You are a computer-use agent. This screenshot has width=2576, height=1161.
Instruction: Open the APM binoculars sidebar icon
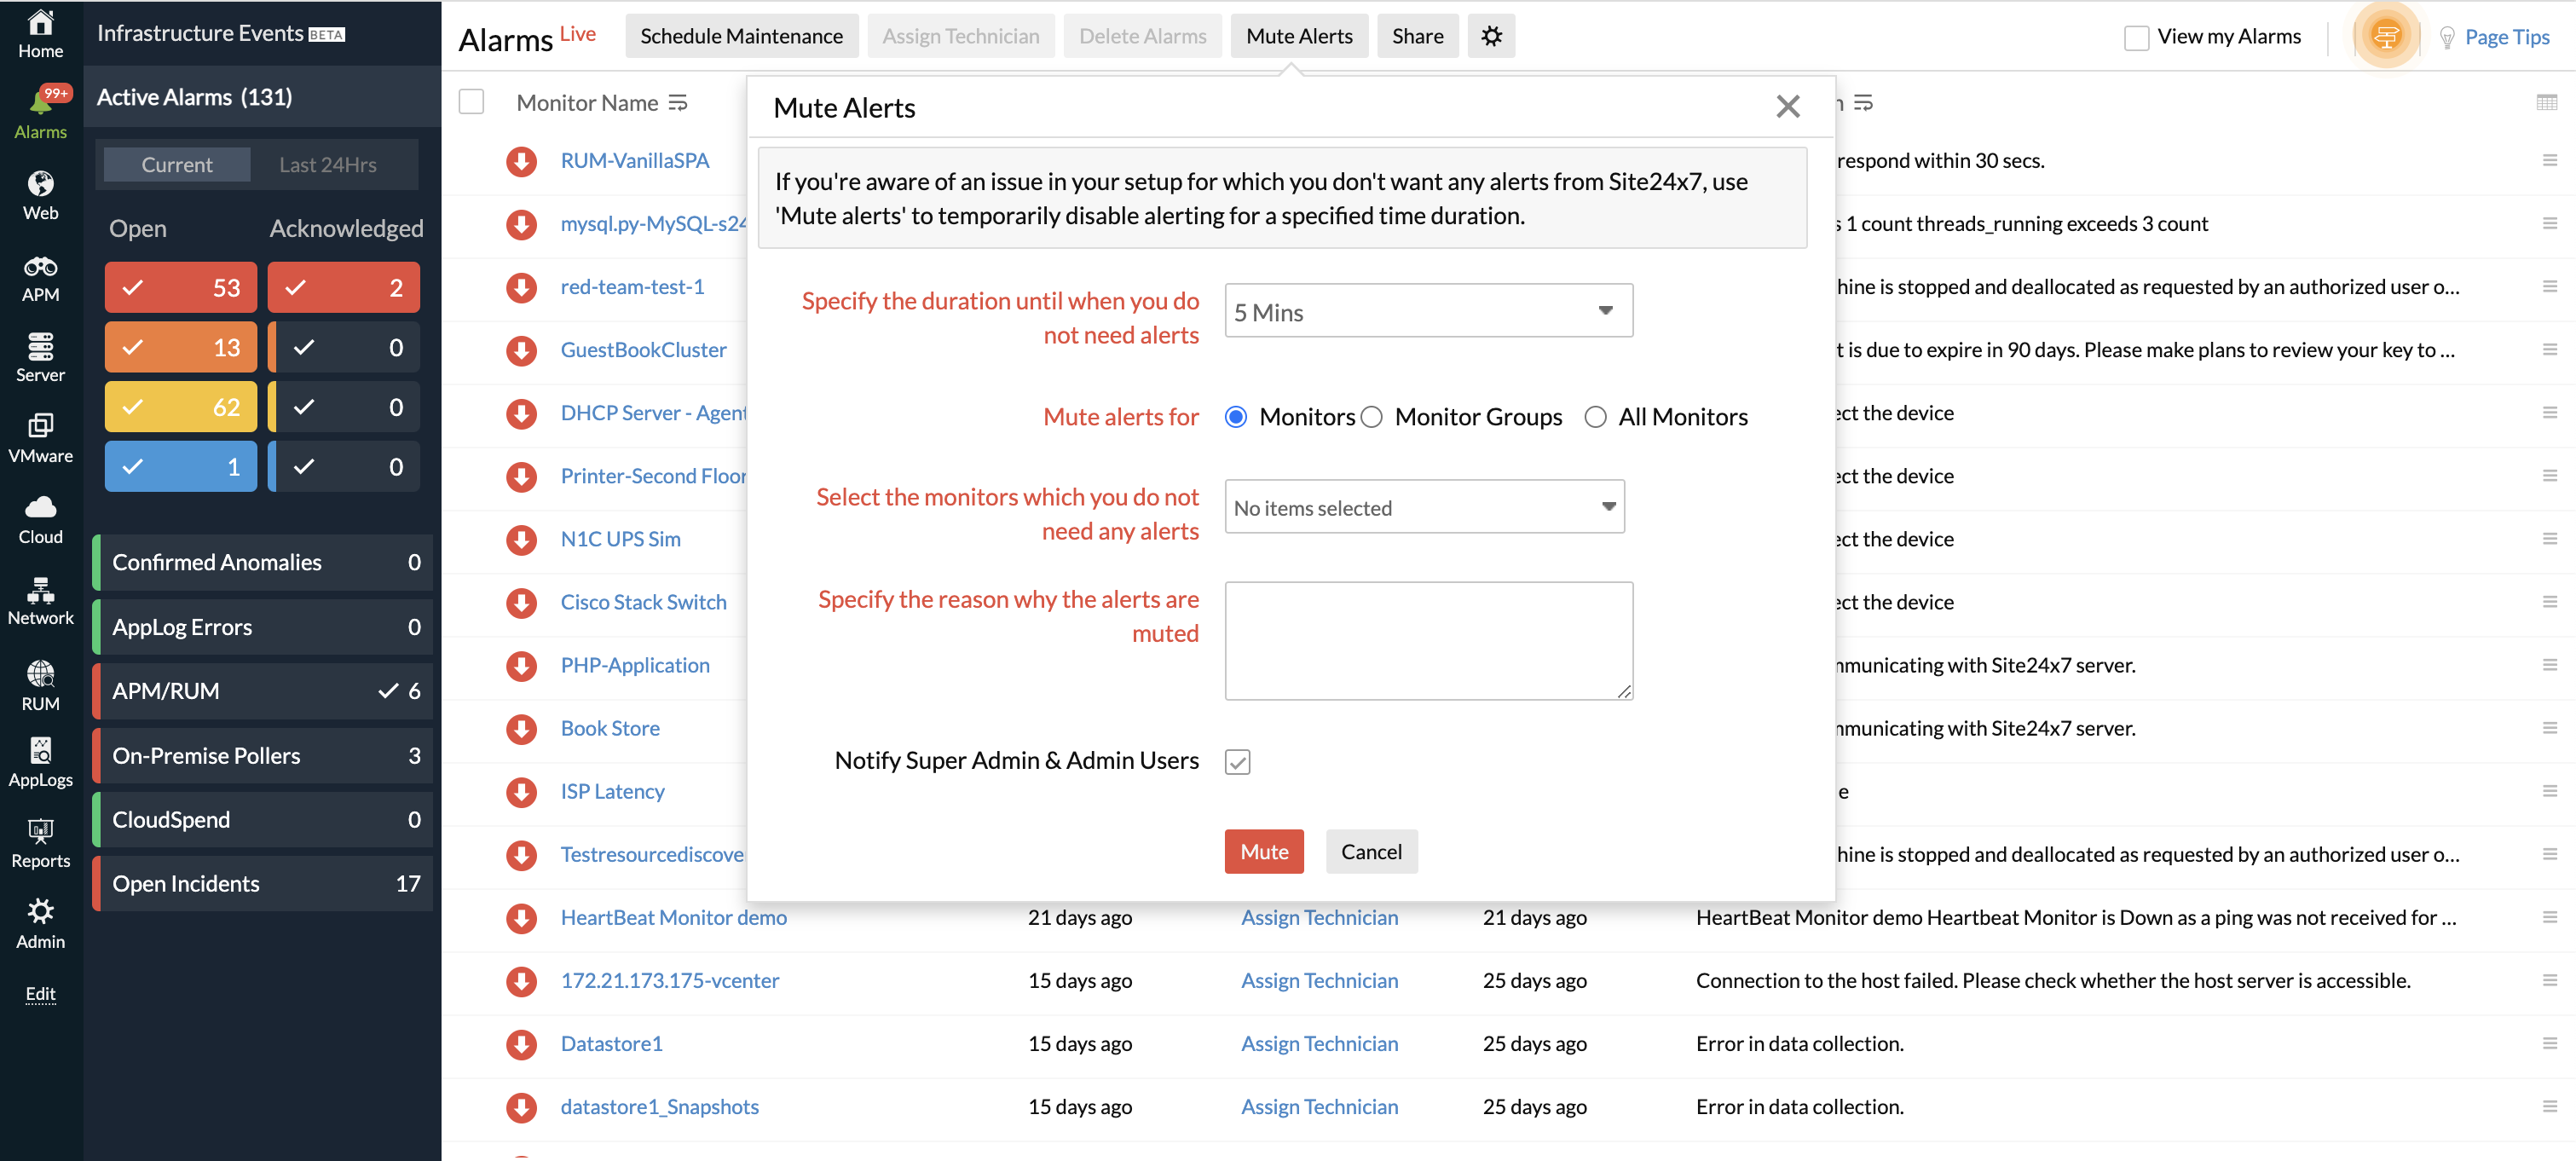pyautogui.click(x=40, y=267)
